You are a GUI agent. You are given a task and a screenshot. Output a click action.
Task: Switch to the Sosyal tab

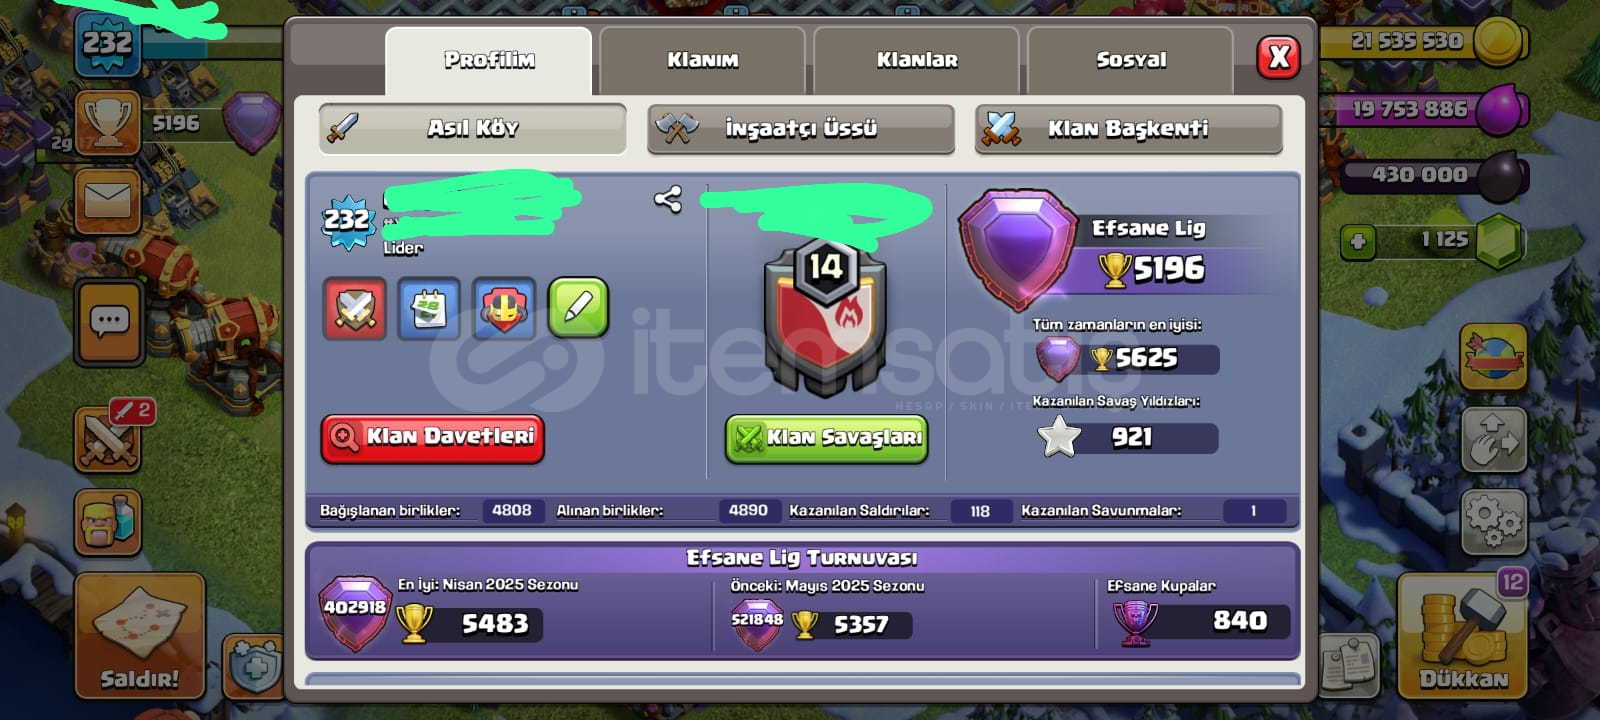click(1131, 60)
